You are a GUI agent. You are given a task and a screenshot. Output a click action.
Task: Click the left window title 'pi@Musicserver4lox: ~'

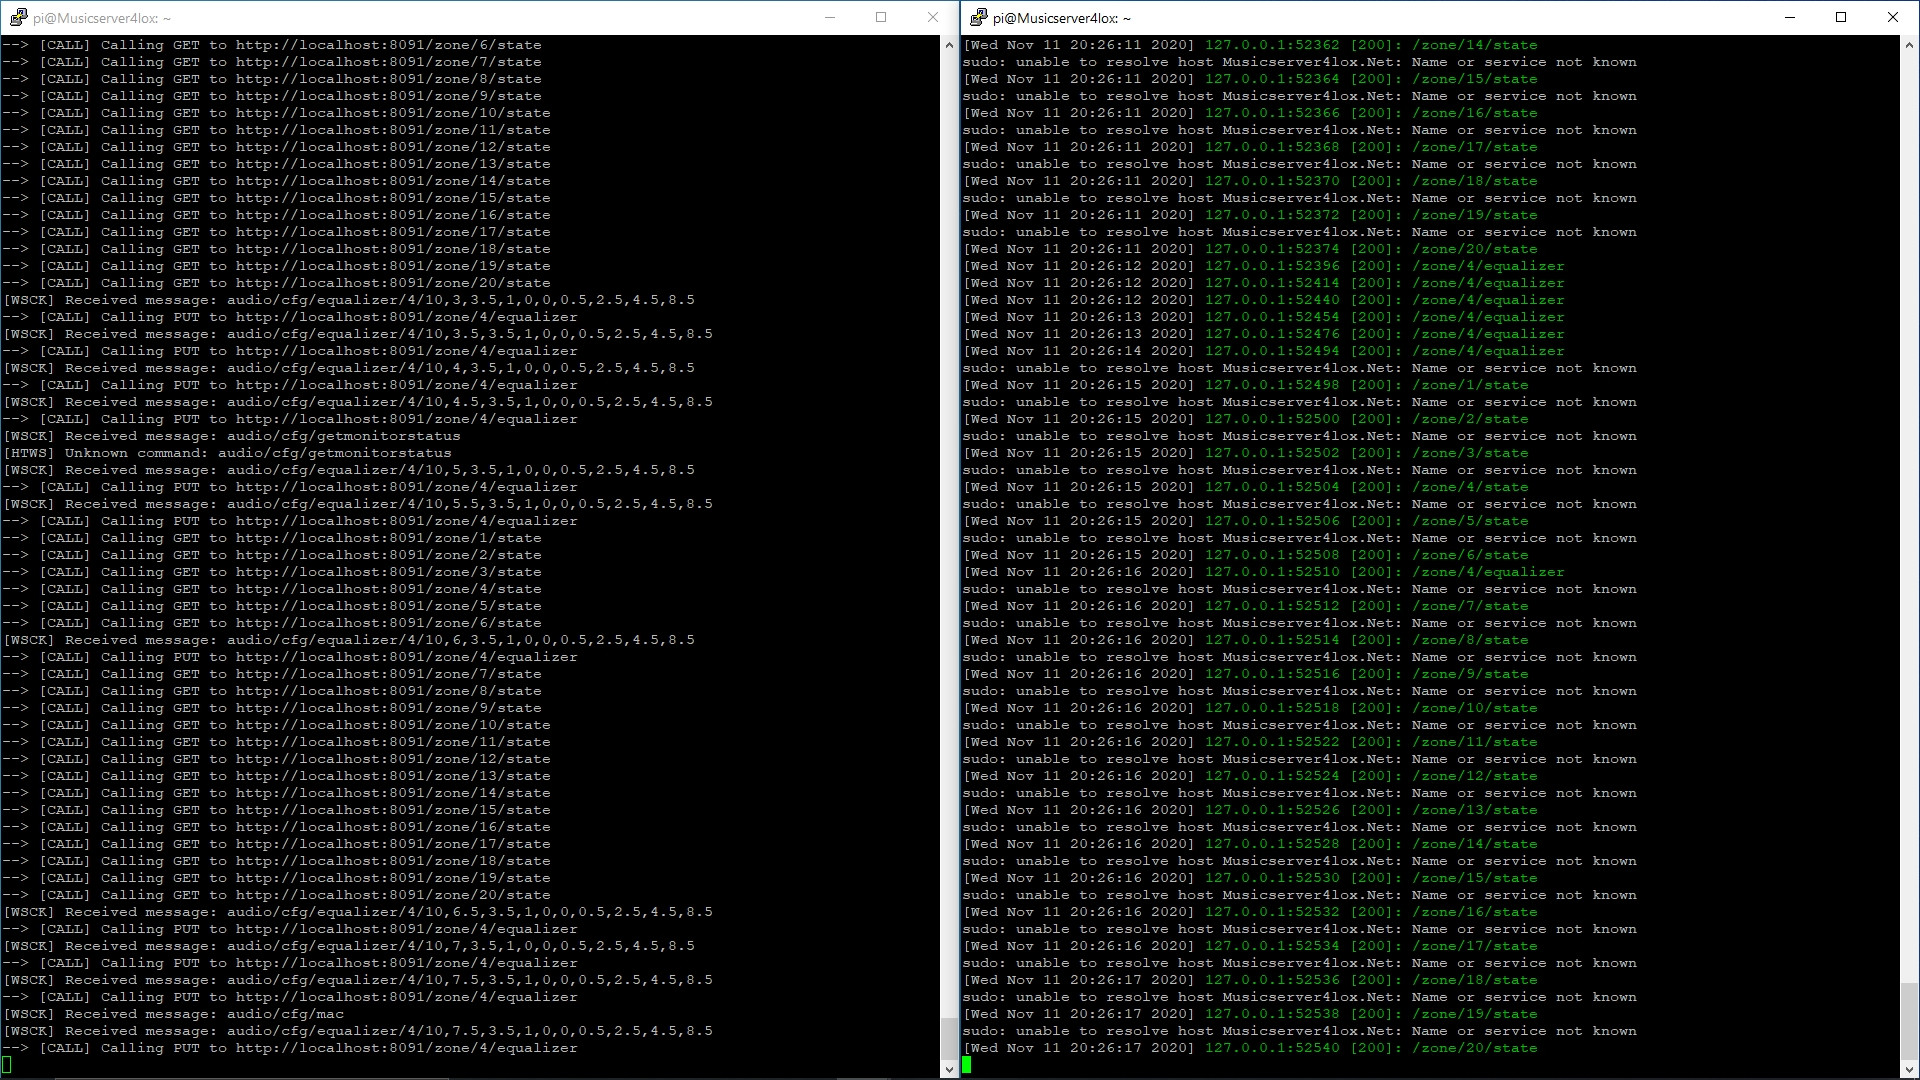pyautogui.click(x=101, y=18)
